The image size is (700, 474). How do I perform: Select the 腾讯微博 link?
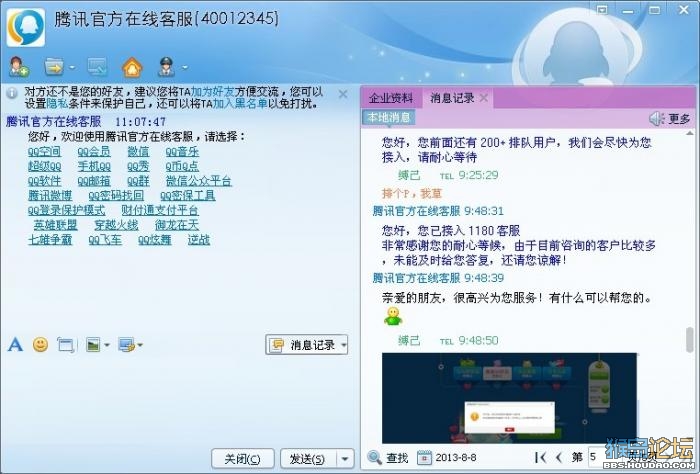(50, 195)
